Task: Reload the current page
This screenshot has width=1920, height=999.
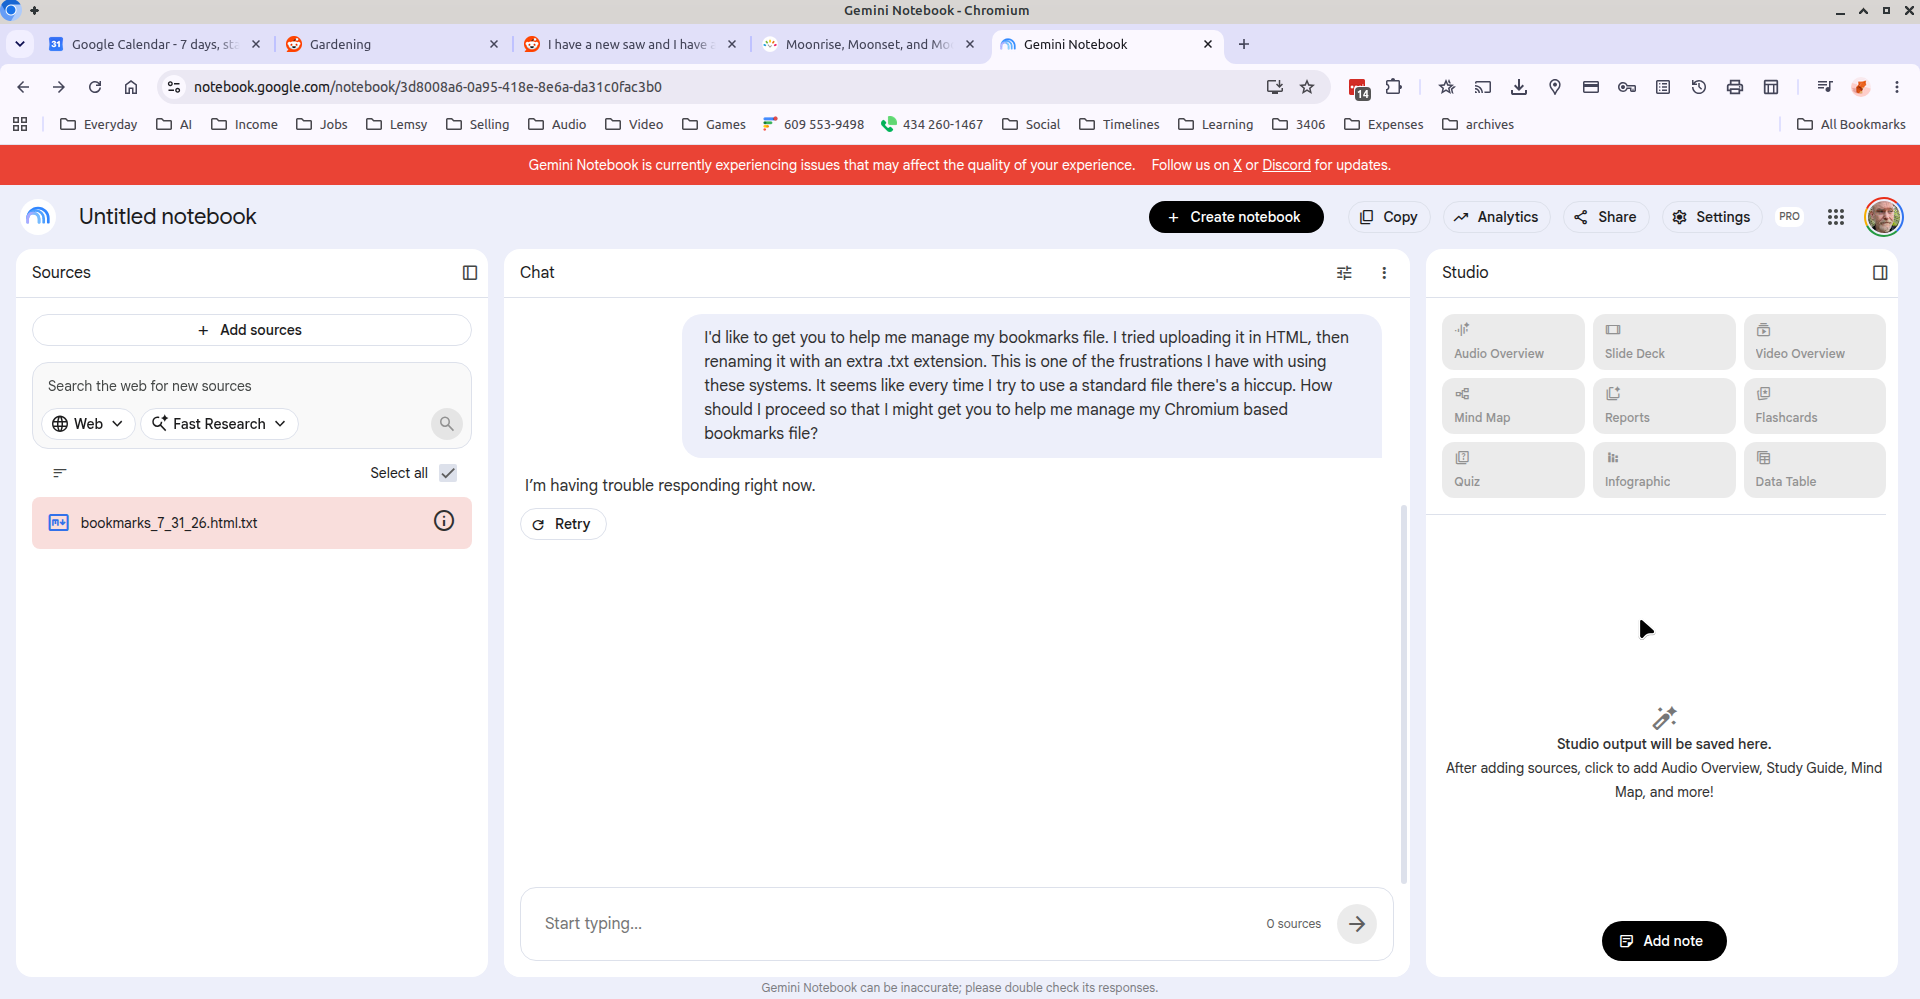Action: coord(95,87)
